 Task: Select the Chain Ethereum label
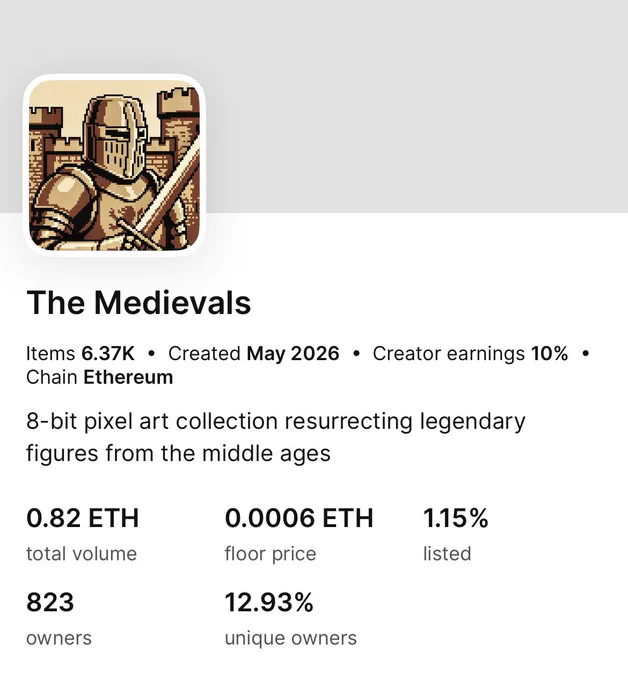99,377
